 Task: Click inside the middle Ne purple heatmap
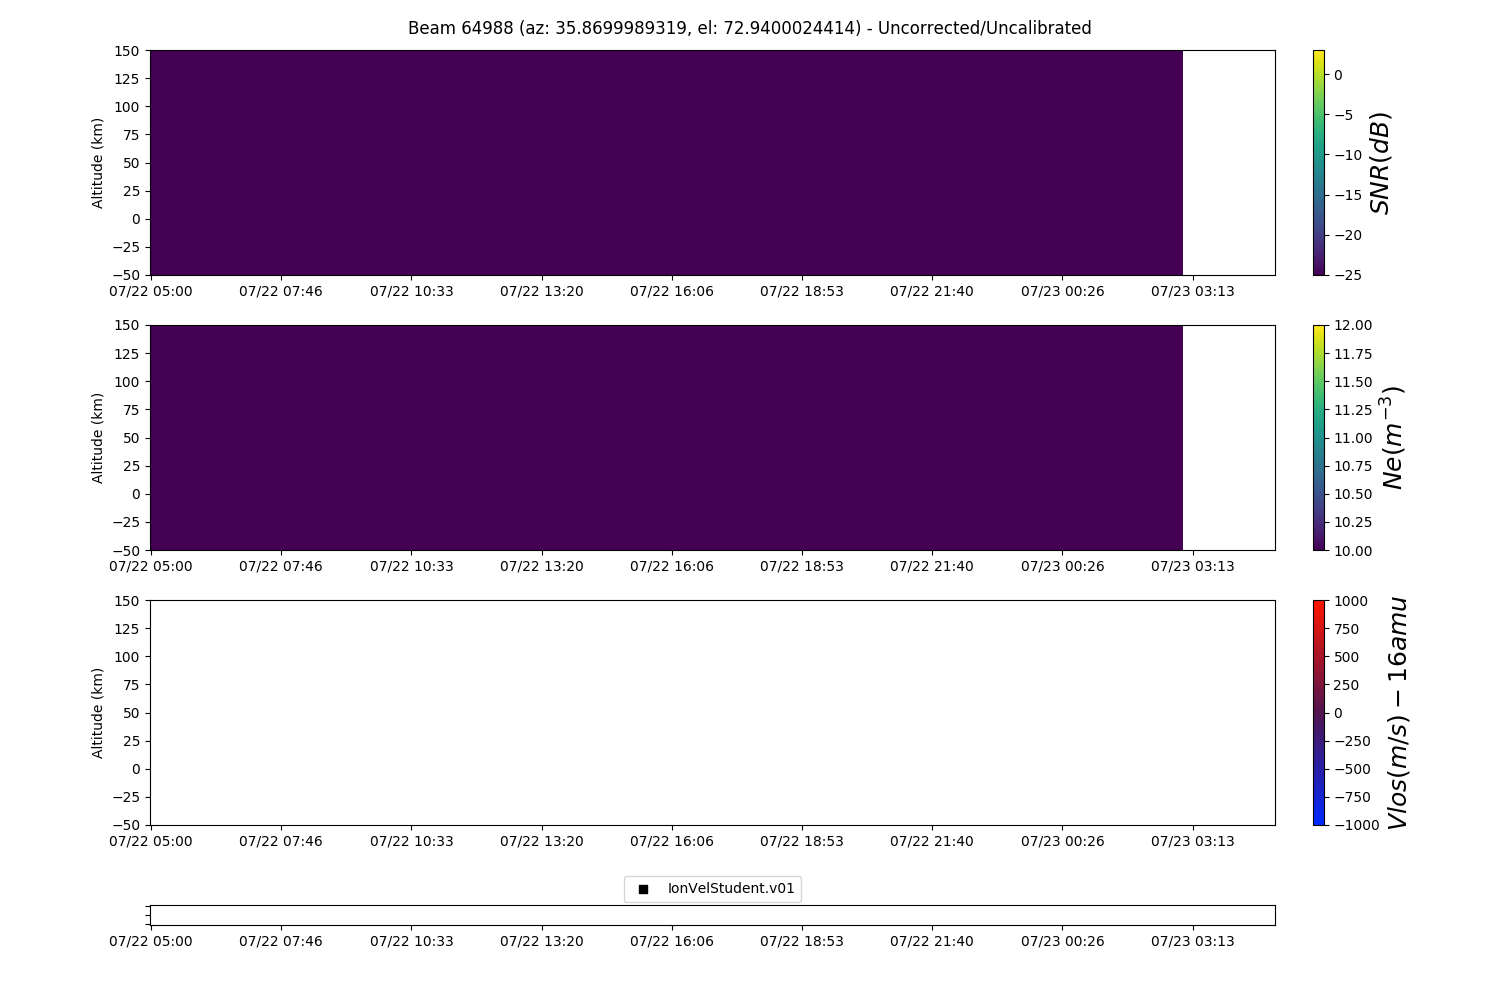(x=666, y=437)
